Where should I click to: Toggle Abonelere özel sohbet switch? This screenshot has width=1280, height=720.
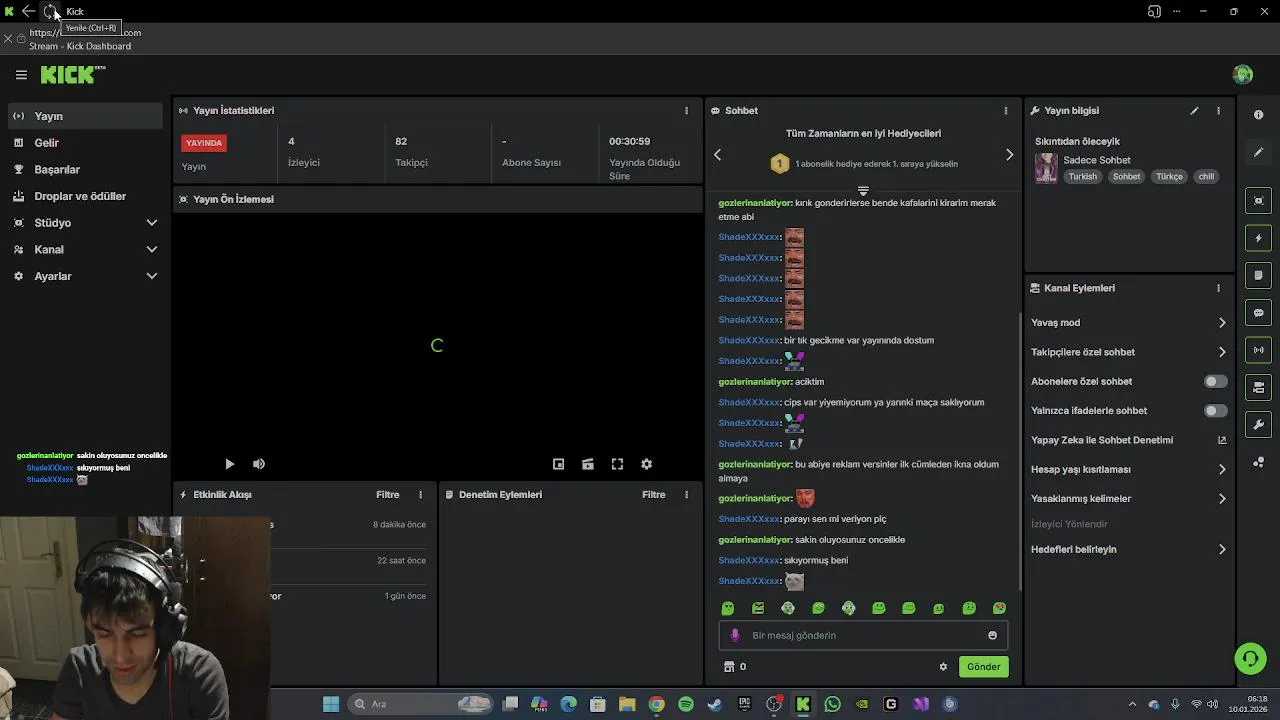pos(1215,381)
